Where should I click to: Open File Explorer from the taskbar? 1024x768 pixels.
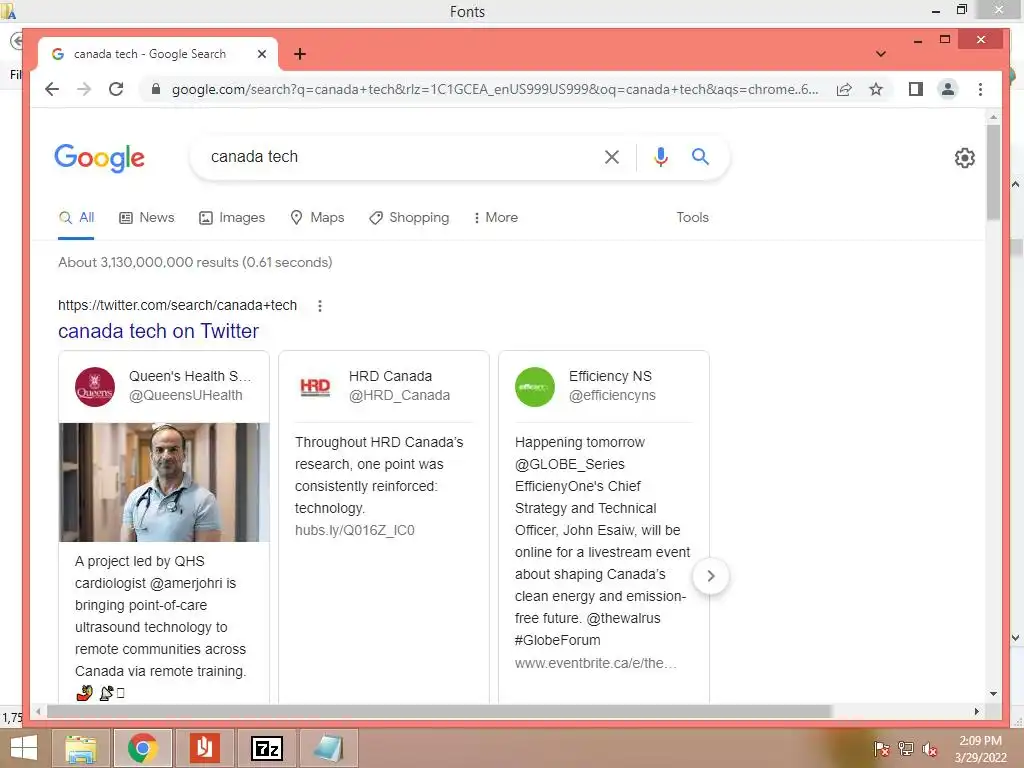tap(80, 748)
